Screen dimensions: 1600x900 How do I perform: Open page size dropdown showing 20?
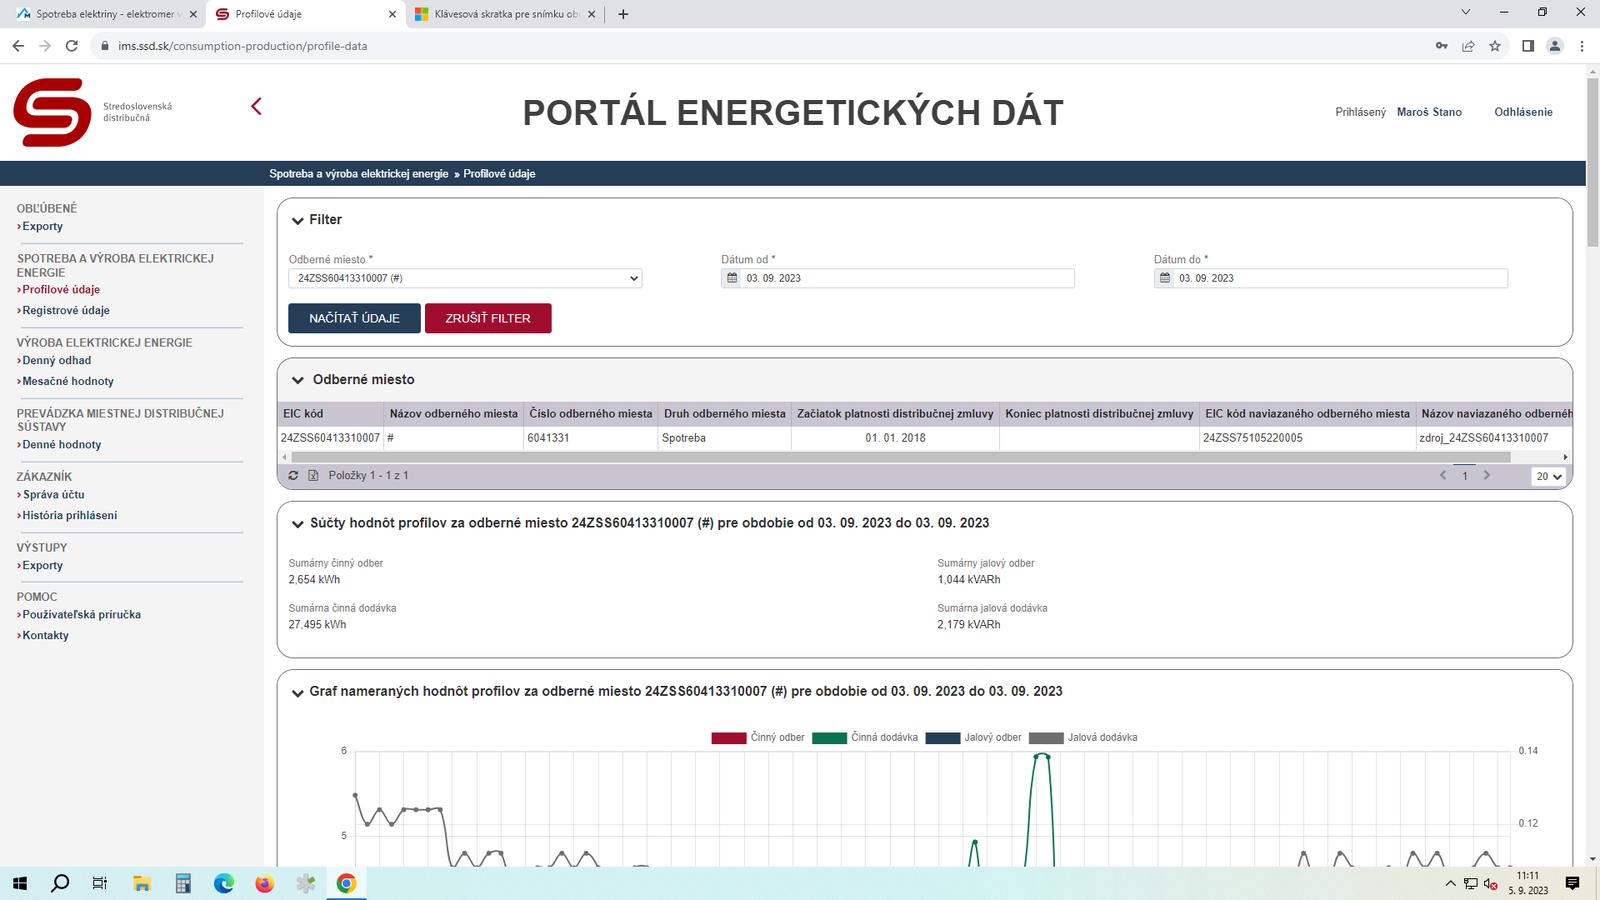[x=1548, y=477]
